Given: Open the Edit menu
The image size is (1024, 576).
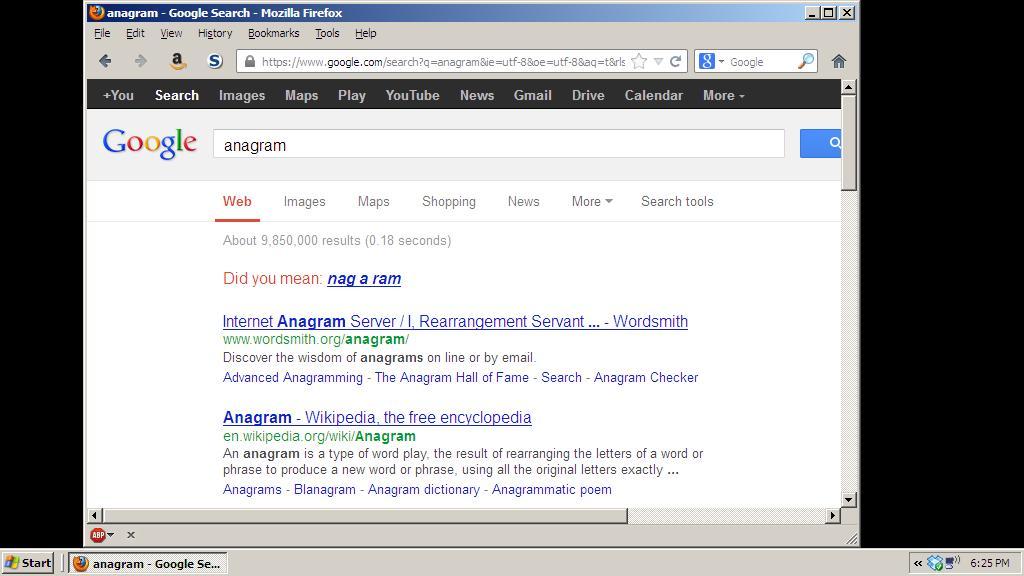Looking at the screenshot, I should click(135, 33).
